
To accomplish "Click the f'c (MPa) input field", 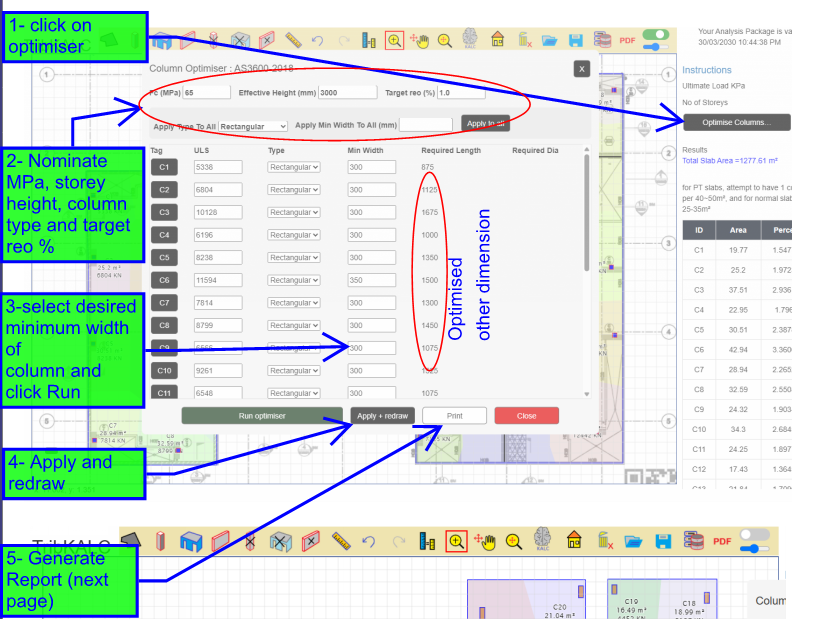I will [x=206, y=93].
